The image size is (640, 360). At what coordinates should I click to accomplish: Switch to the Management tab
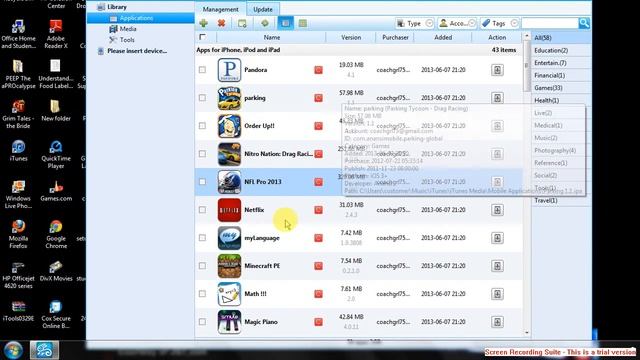click(x=220, y=9)
